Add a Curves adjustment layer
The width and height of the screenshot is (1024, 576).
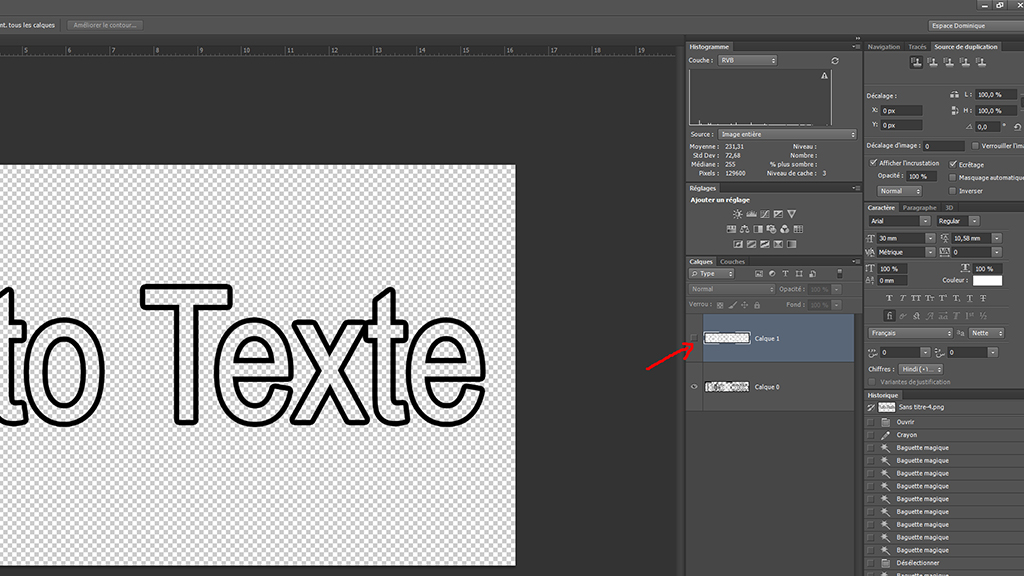point(765,214)
